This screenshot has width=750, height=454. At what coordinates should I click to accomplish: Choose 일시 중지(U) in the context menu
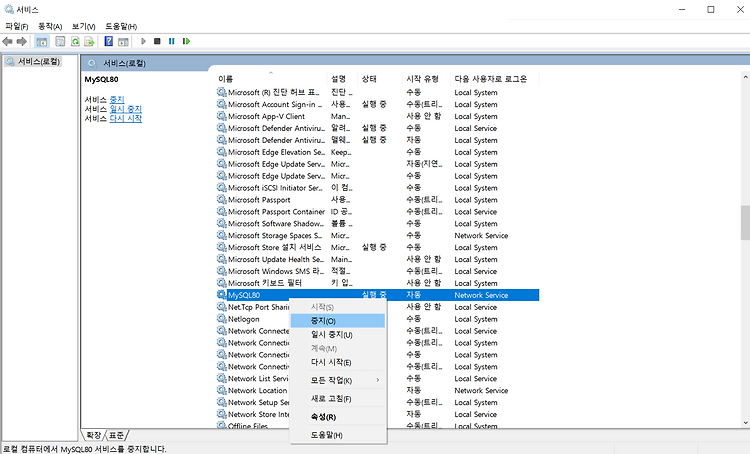coord(338,335)
